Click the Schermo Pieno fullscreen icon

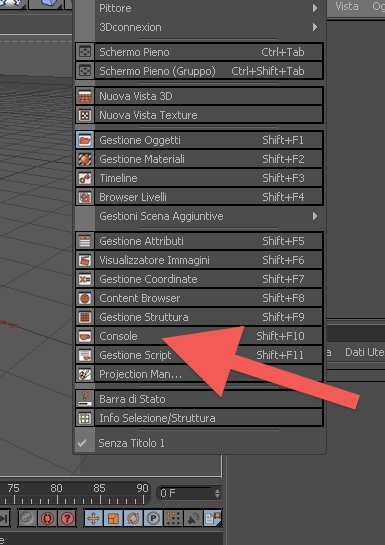coord(85,52)
